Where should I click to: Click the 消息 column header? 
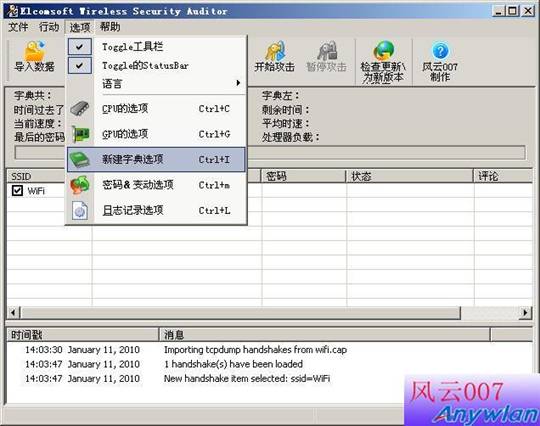(x=324, y=335)
